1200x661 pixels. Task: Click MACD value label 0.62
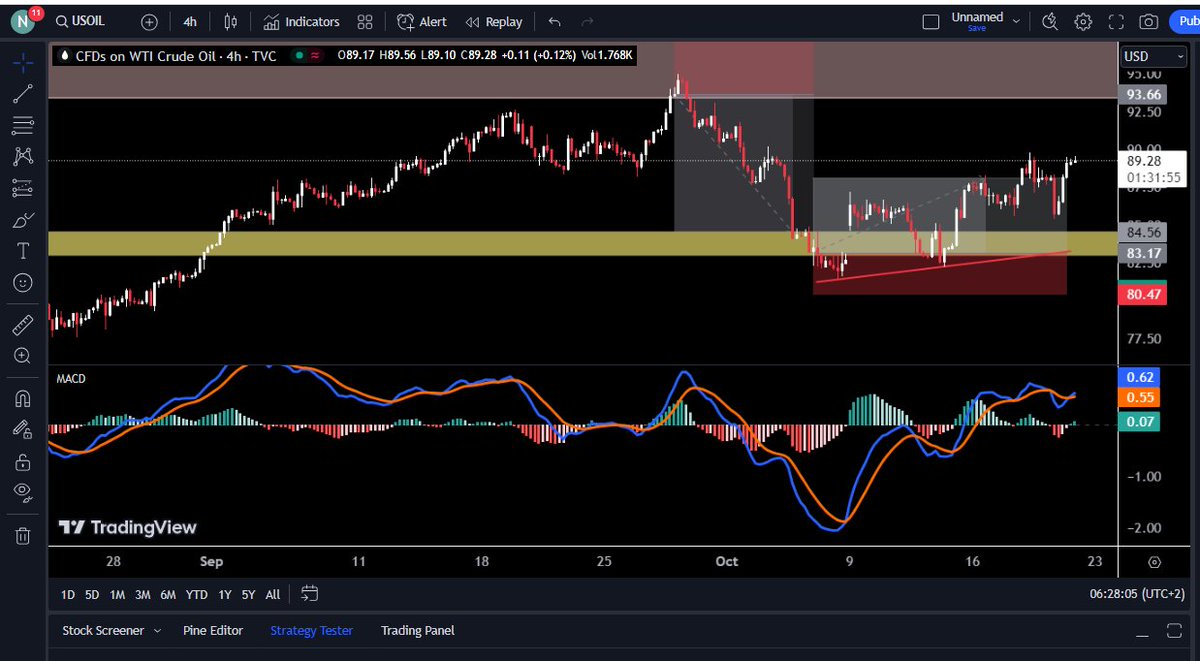click(x=1140, y=377)
